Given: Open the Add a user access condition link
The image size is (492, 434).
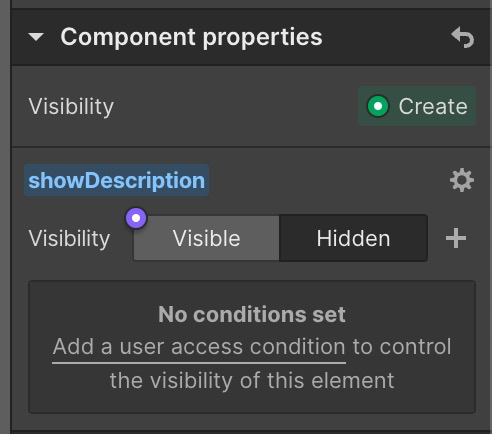Looking at the screenshot, I should coord(199,347).
